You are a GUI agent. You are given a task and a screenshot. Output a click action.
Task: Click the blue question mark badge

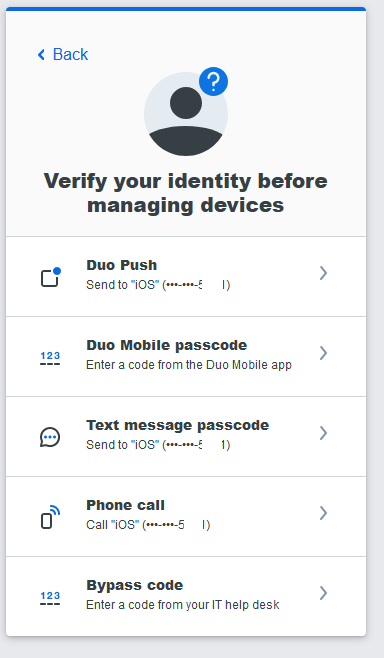pyautogui.click(x=213, y=81)
